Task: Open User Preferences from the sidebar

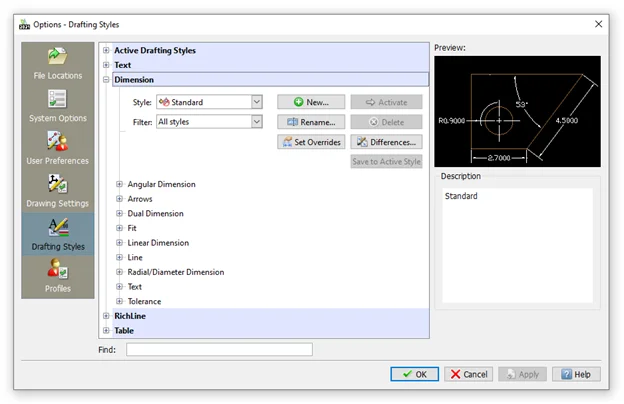Action: point(57,147)
